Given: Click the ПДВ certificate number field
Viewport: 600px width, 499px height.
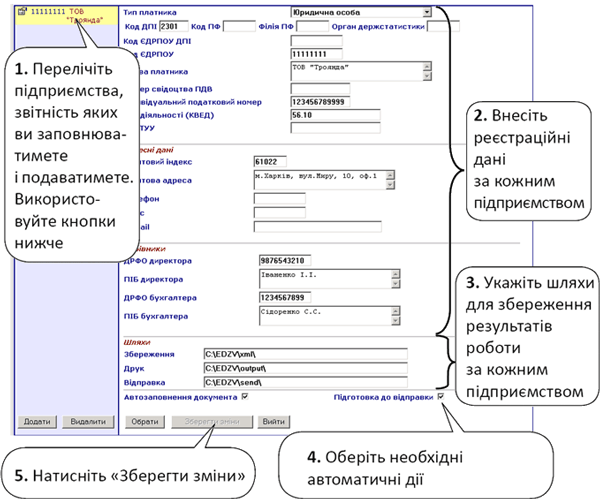Looking at the screenshot, I should (320, 89).
